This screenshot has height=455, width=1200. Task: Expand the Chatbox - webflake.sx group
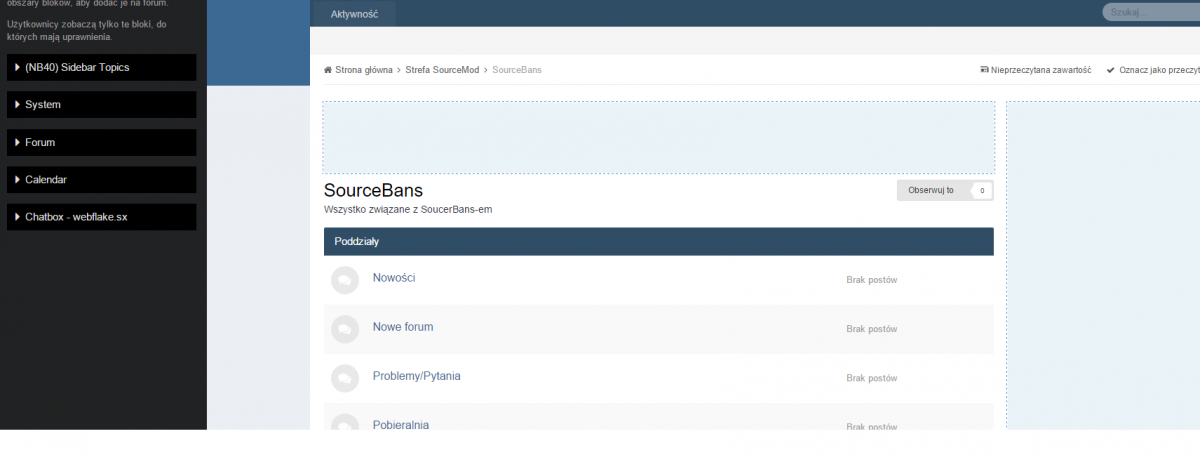(x=101, y=217)
